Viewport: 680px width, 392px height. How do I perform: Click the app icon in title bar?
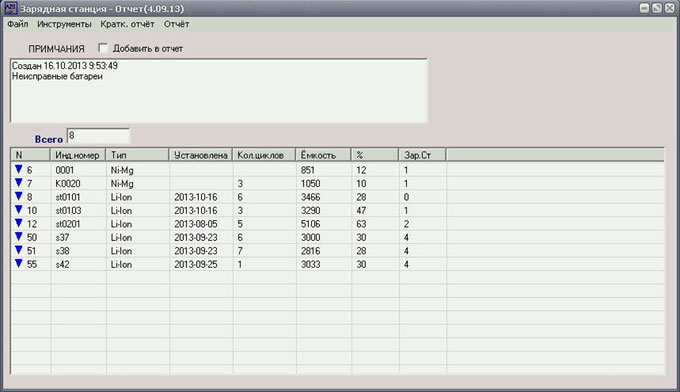point(10,8)
